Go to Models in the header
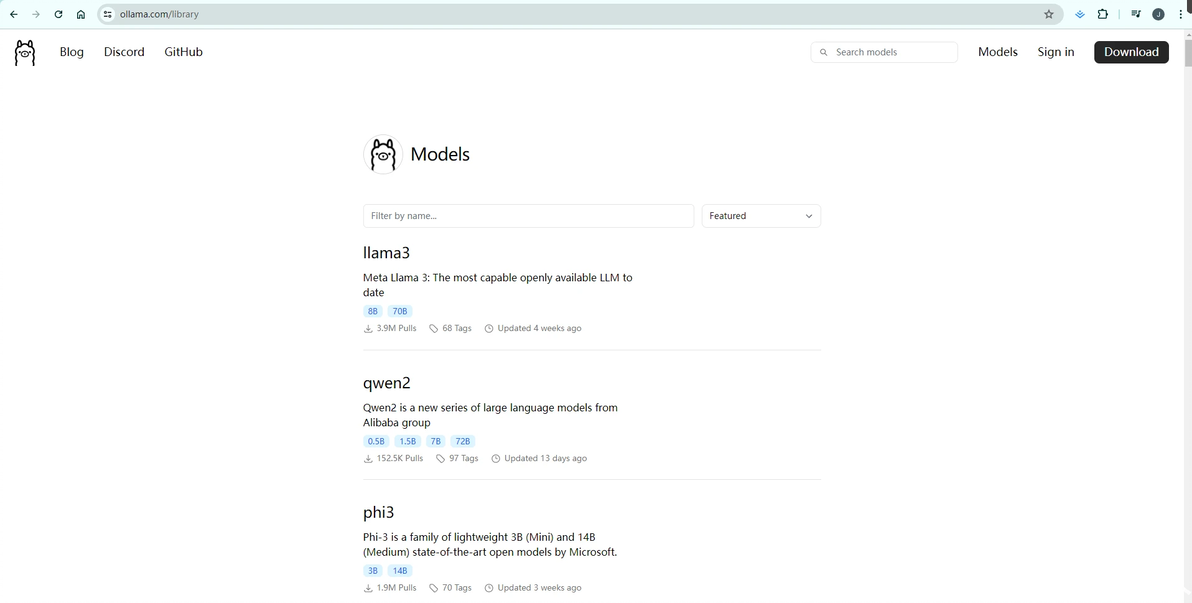The height and width of the screenshot is (603, 1192). 997,52
